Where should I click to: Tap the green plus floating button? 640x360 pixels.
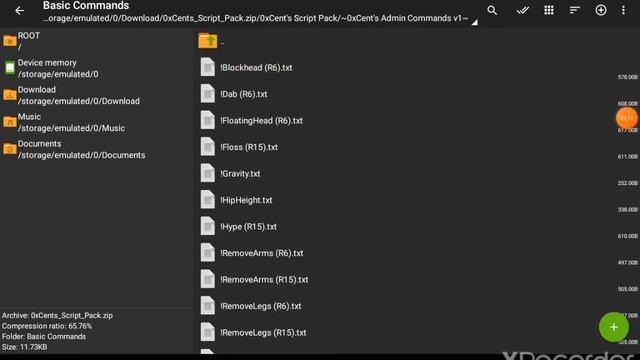(x=613, y=327)
